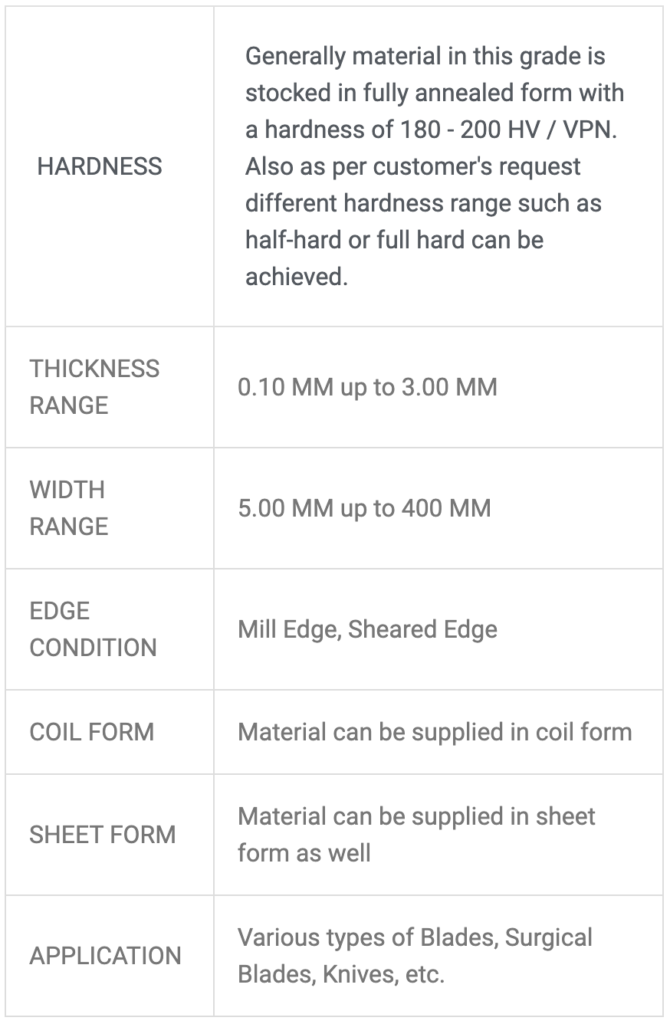670x1024 pixels.
Task: Select the Mill Edge, Sheared Edge text
Action: point(367,630)
